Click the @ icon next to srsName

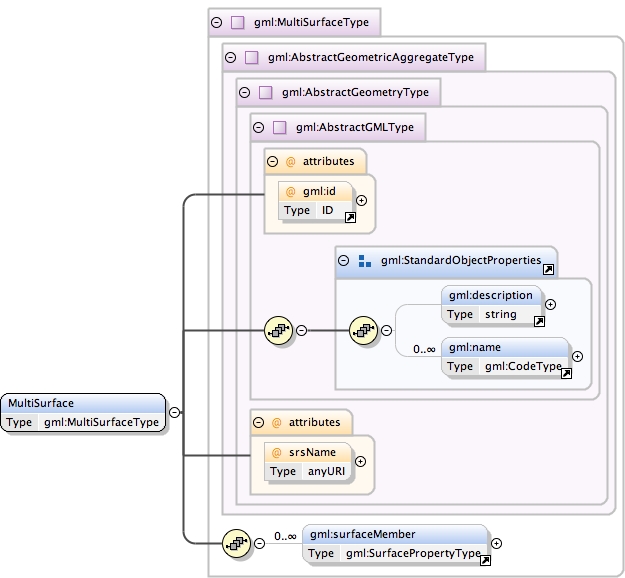point(277,453)
